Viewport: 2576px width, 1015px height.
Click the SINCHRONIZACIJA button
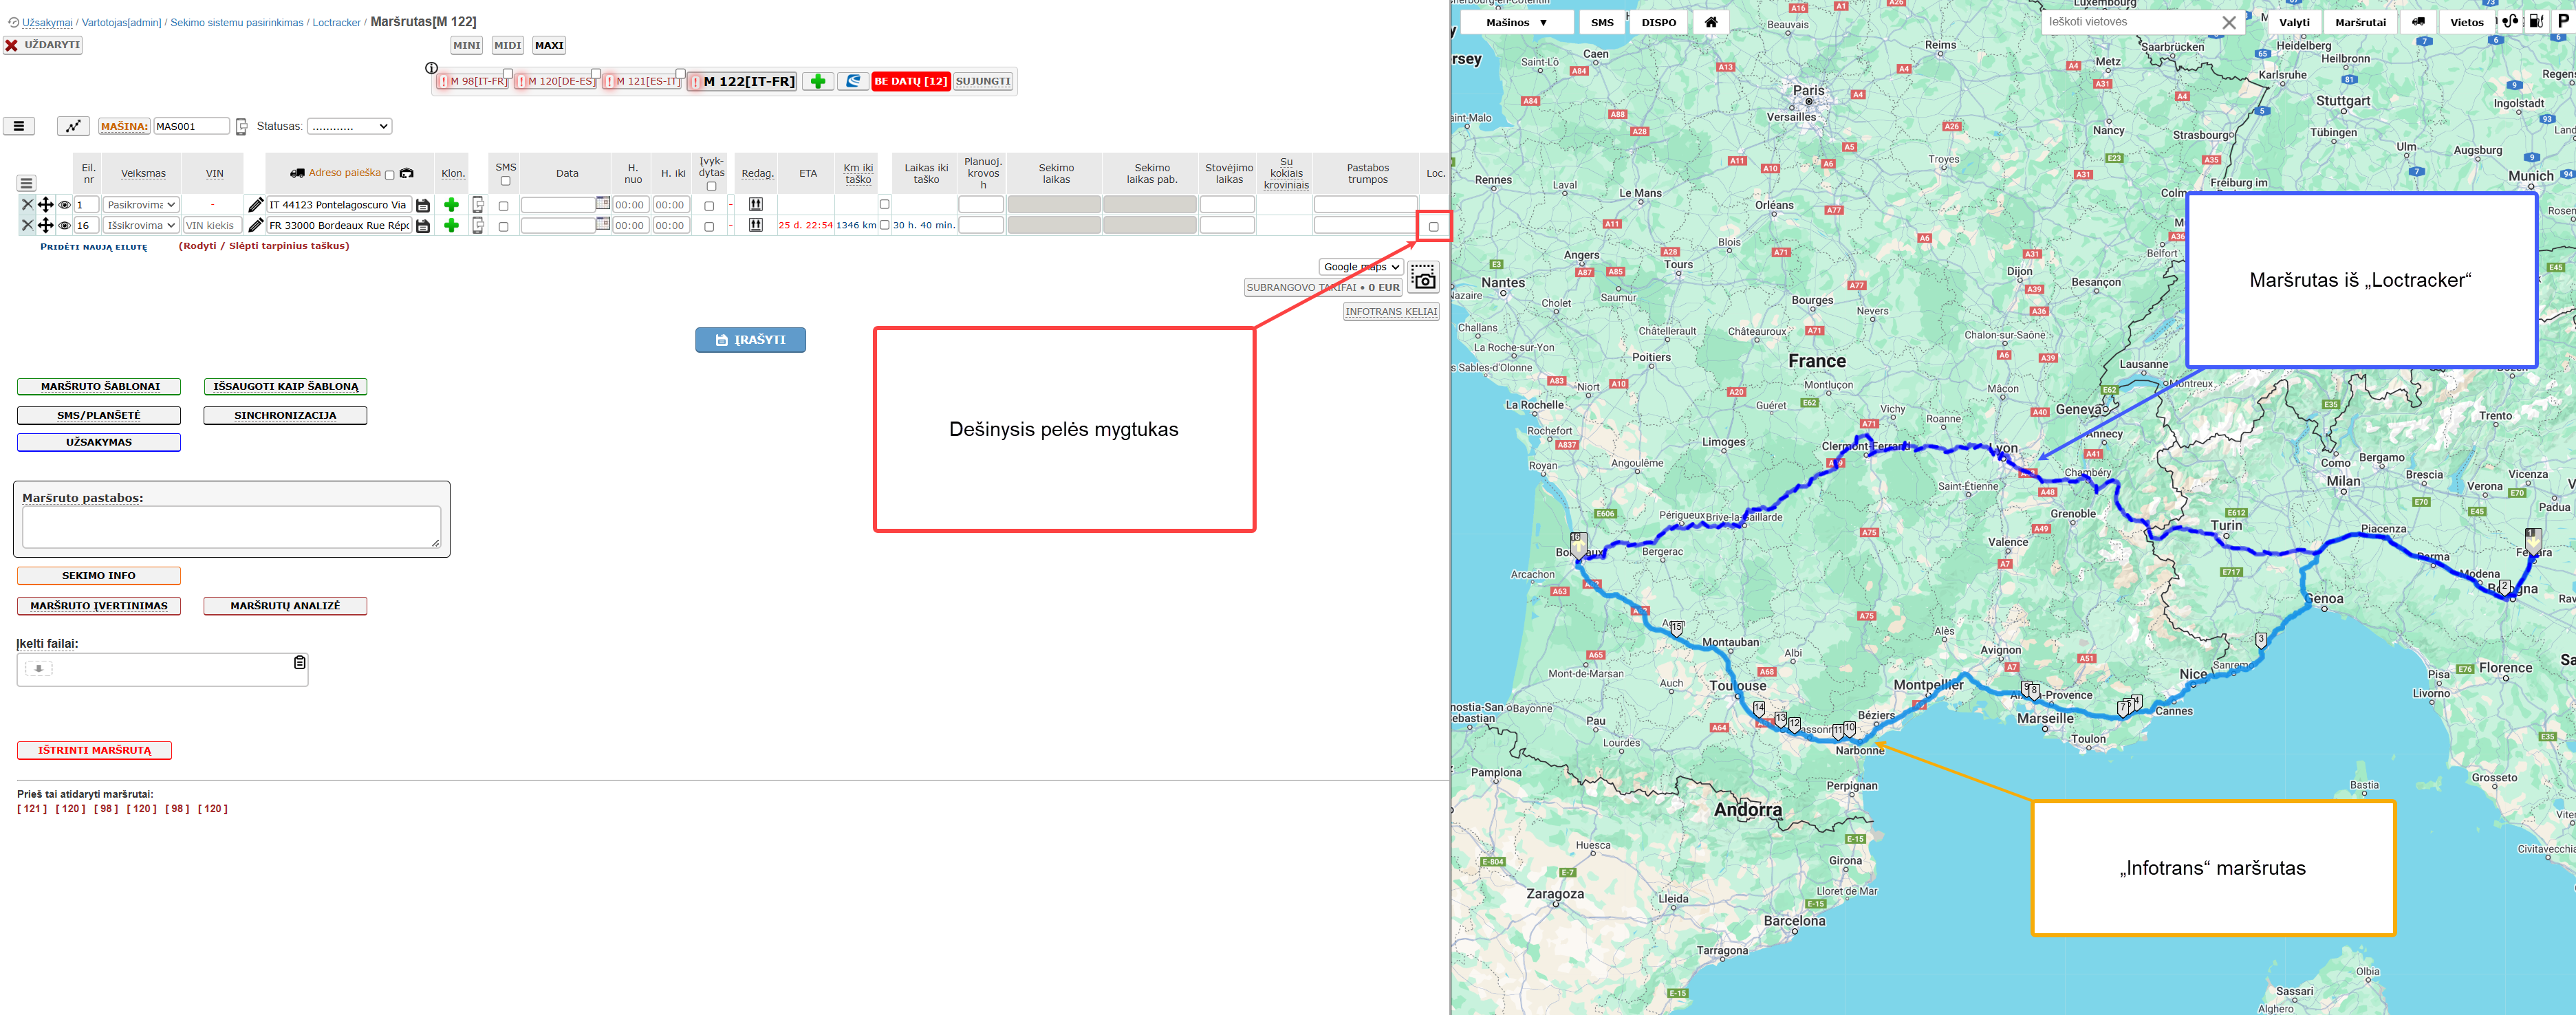285,415
